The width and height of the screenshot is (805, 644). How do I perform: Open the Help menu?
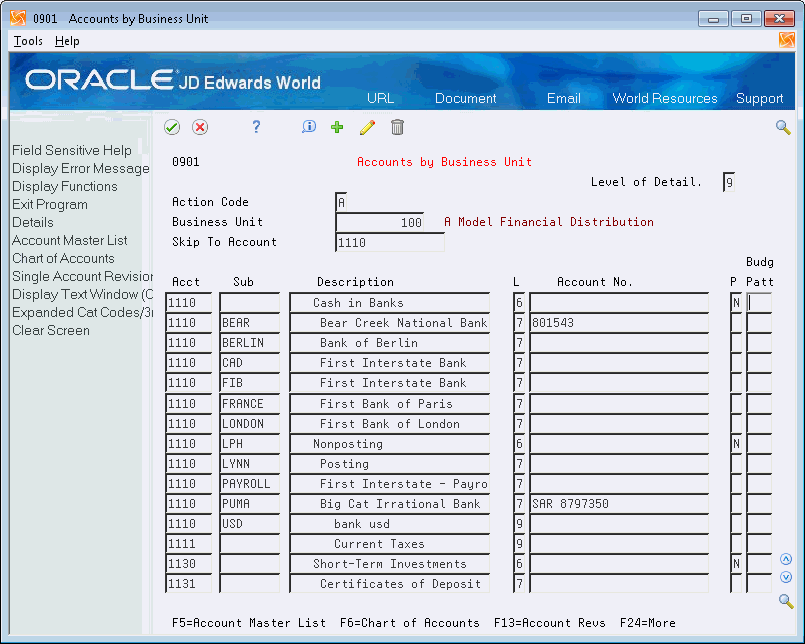[x=67, y=41]
